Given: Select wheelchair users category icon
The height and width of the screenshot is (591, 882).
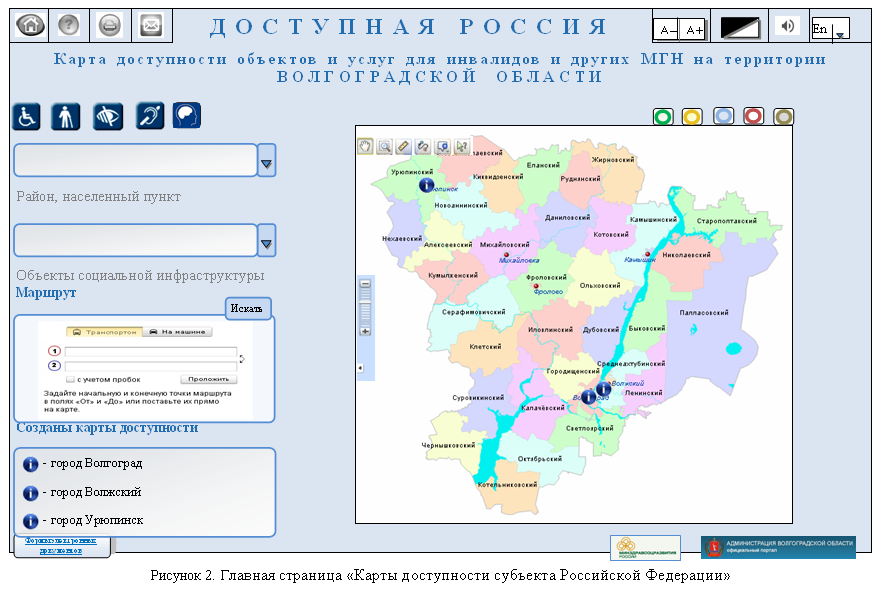Looking at the screenshot, I should [x=26, y=116].
